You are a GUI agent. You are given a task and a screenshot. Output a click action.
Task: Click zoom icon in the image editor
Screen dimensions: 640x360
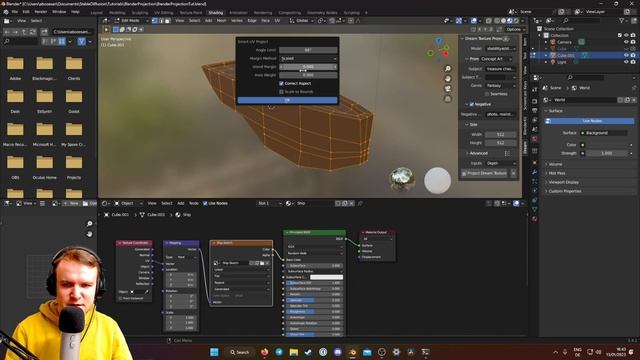tap(89, 224)
